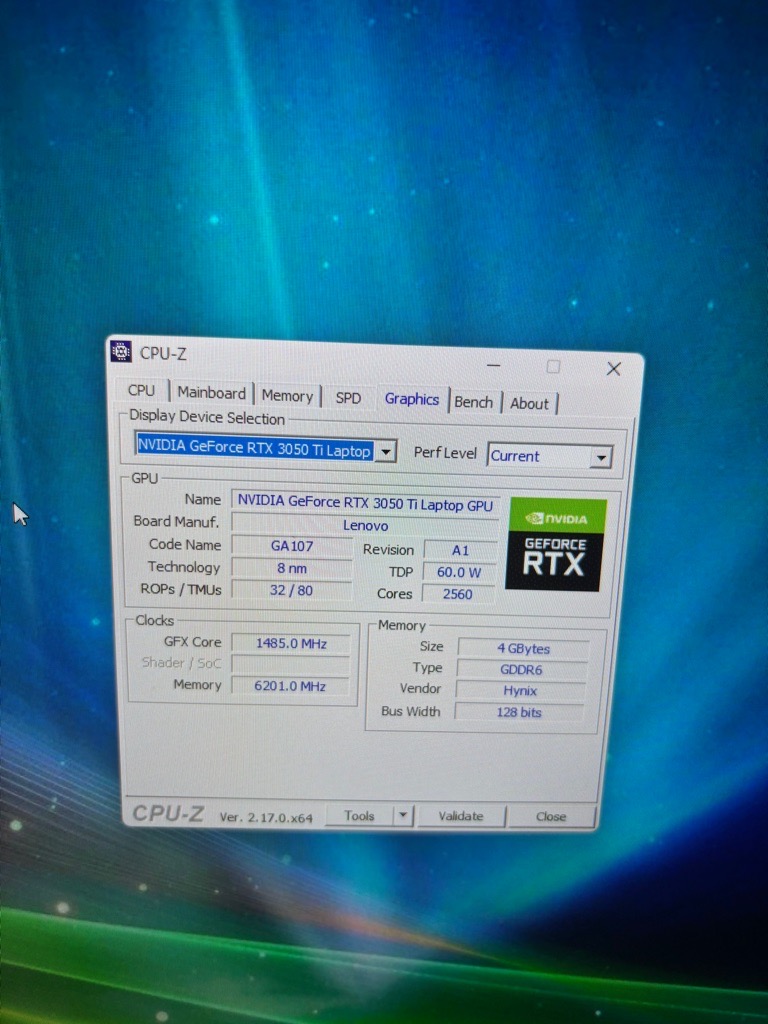Click the Validate button

tap(460, 816)
